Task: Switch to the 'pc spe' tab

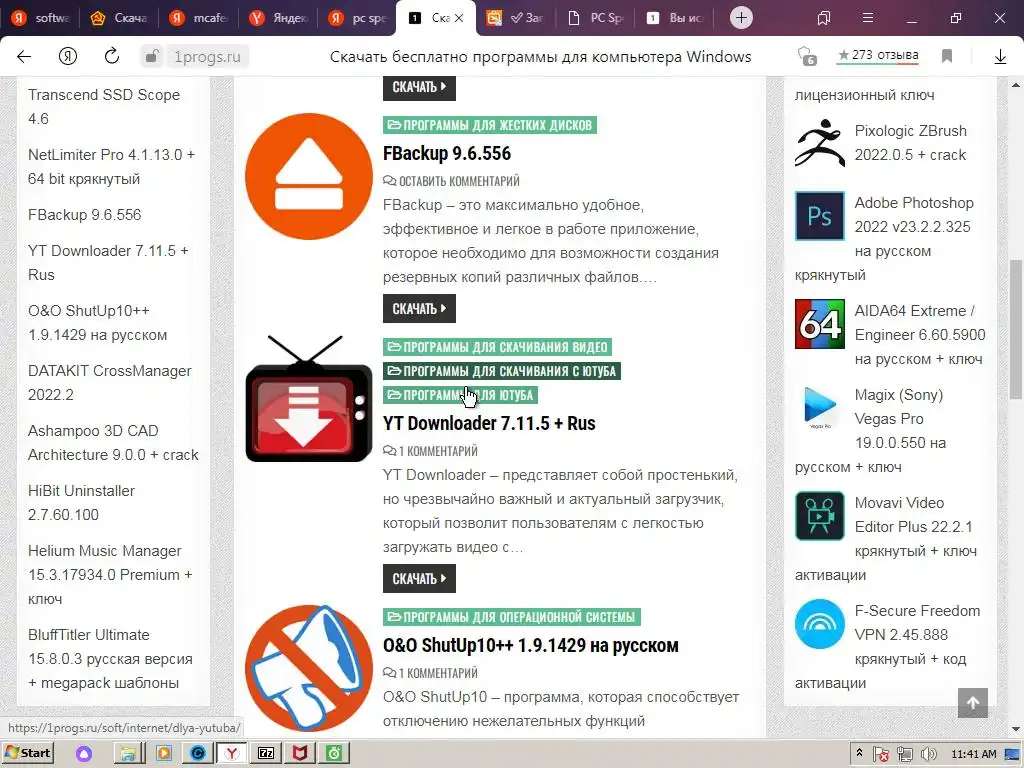Action: [357, 18]
